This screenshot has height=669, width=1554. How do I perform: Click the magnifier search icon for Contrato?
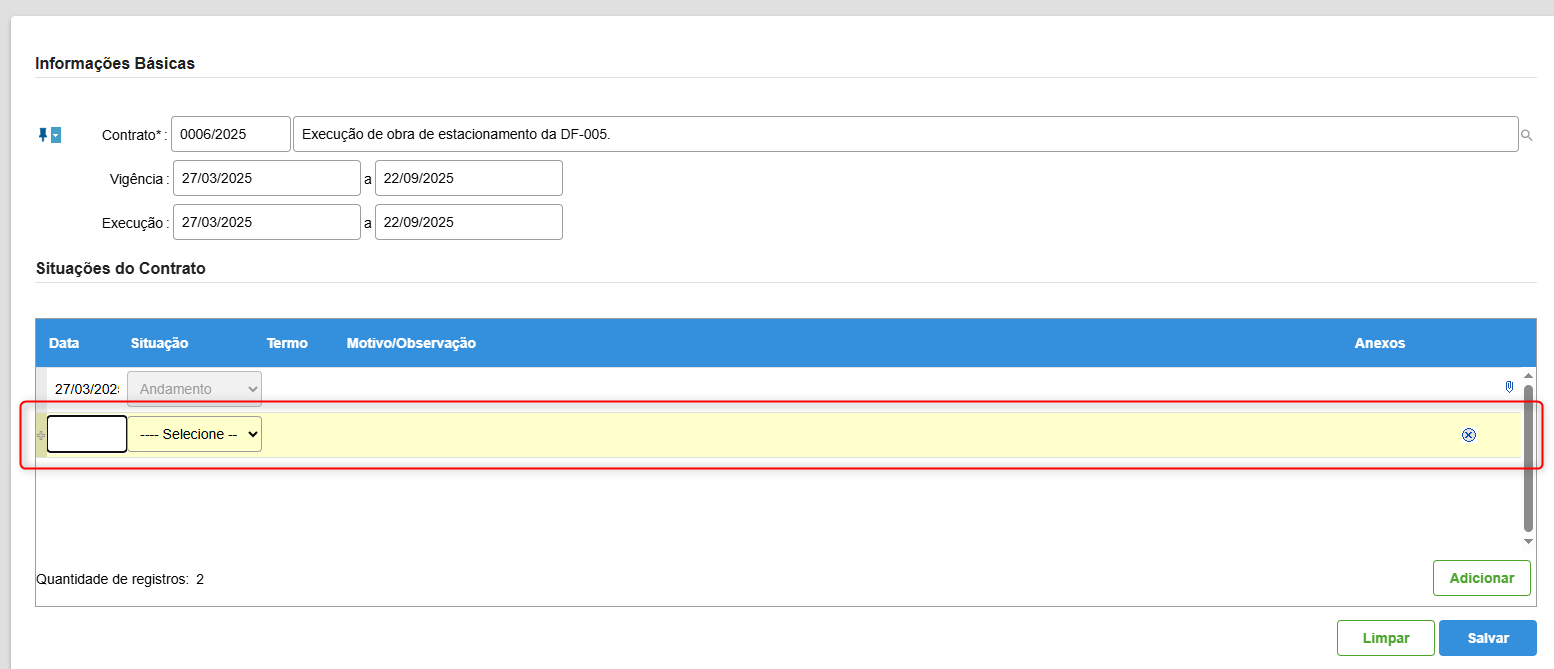pyautogui.click(x=1527, y=135)
